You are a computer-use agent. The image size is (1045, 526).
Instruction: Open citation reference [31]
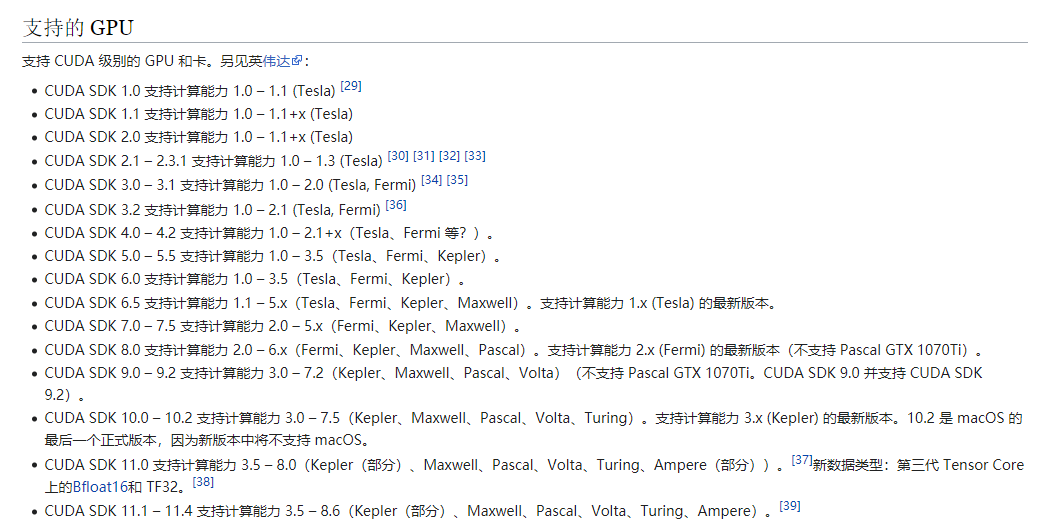click(x=424, y=156)
